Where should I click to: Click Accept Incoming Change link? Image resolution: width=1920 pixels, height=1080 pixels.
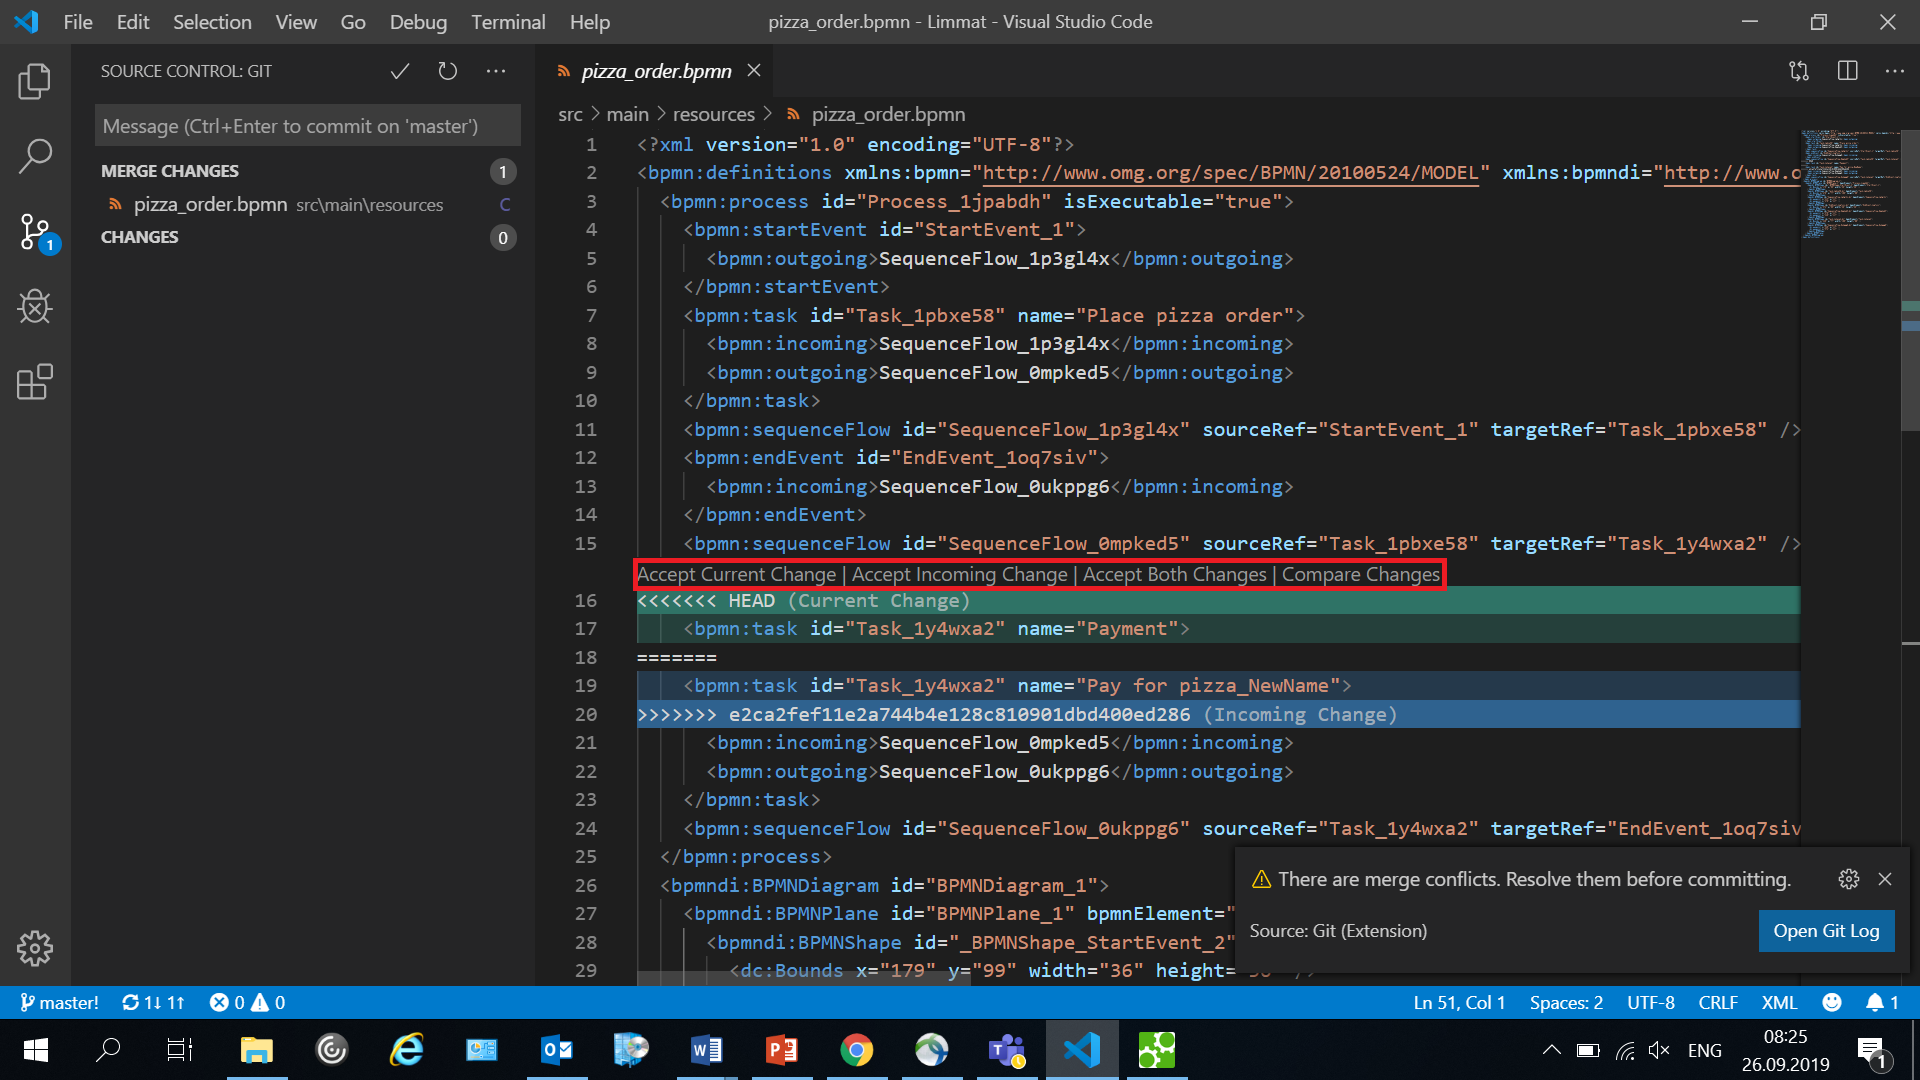coord(959,574)
